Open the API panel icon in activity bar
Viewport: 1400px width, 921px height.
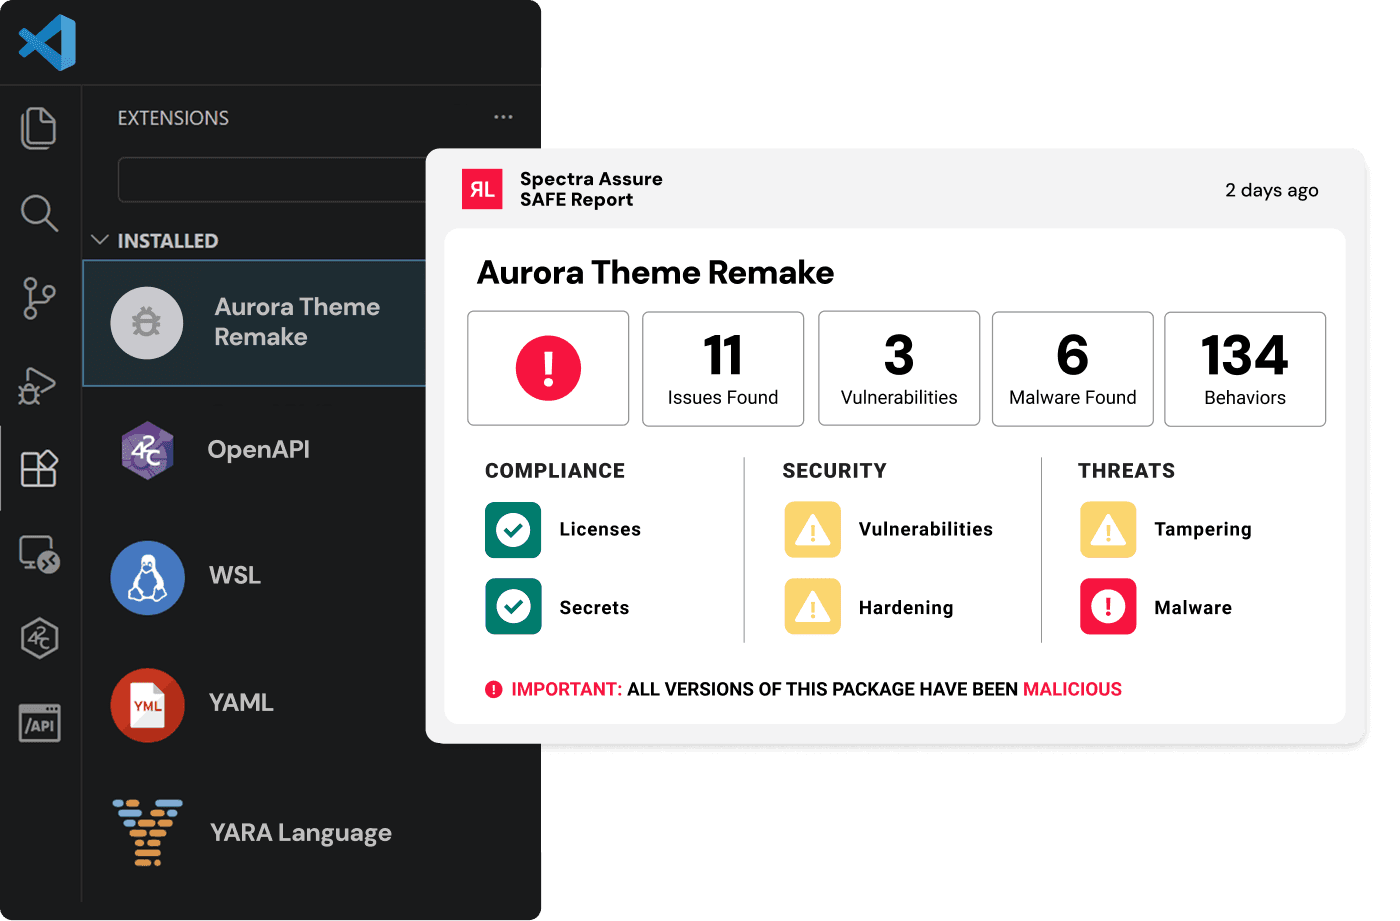40,723
